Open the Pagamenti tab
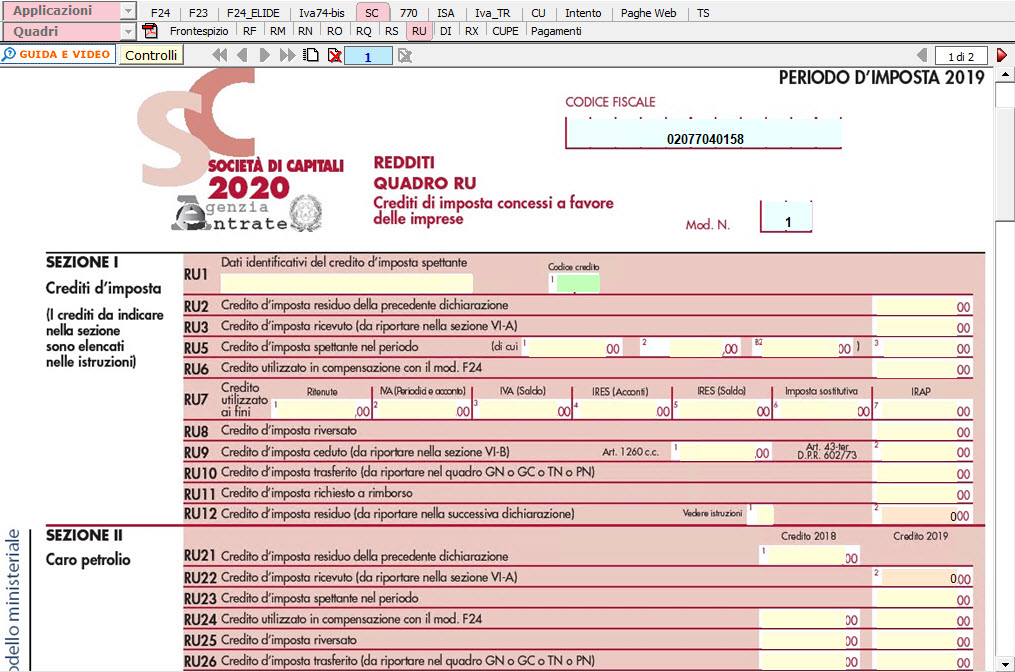Viewport: 1015px width, 672px height. [x=556, y=31]
